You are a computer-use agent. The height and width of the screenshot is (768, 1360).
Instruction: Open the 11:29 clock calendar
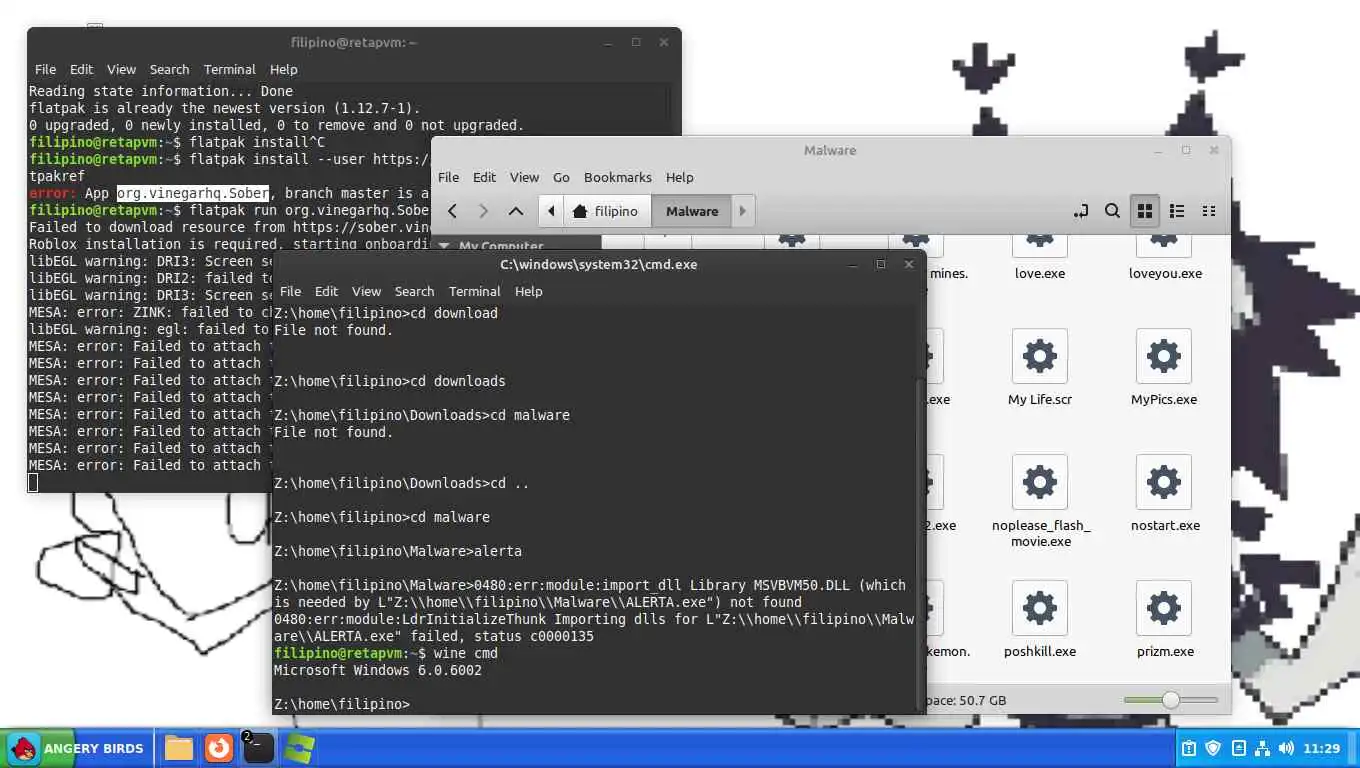[1322, 748]
